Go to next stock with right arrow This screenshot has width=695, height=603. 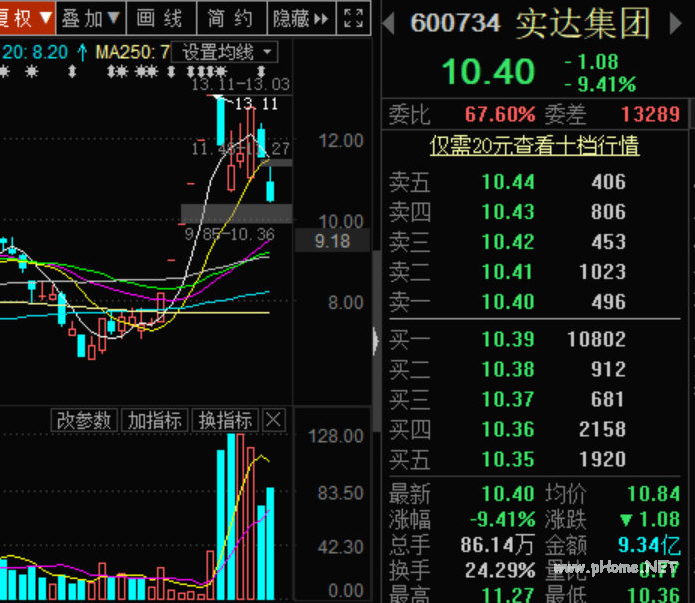[x=675, y=23]
